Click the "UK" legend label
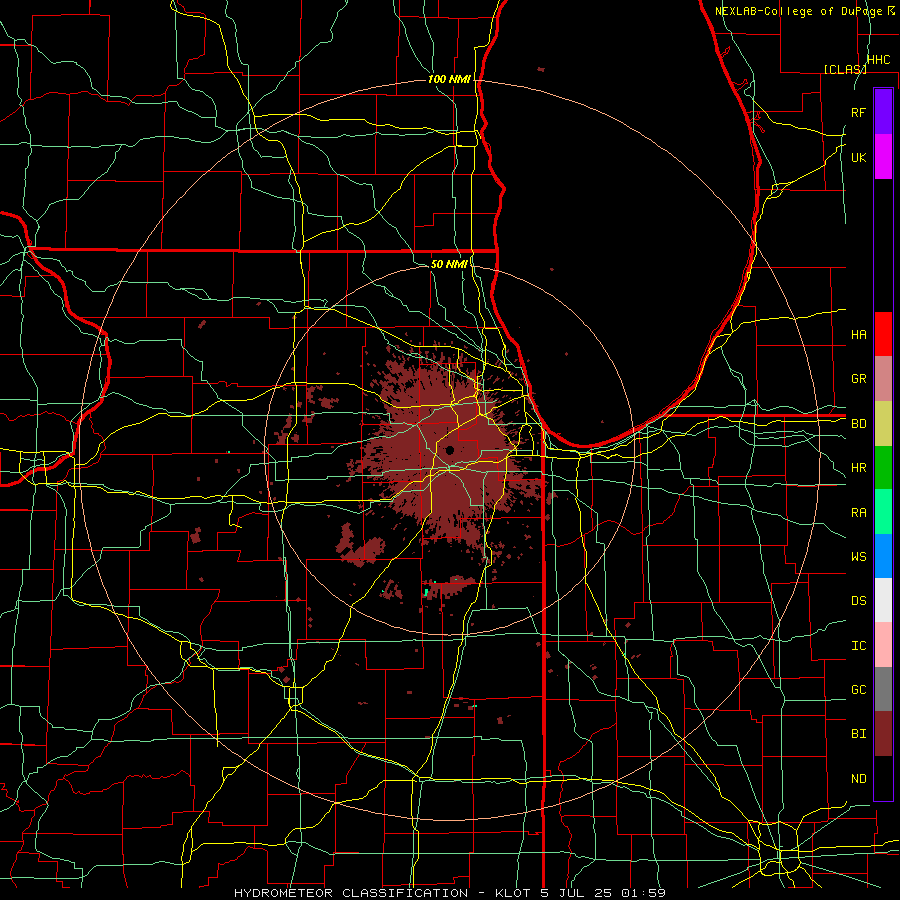This screenshot has height=900, width=900. pyautogui.click(x=859, y=157)
